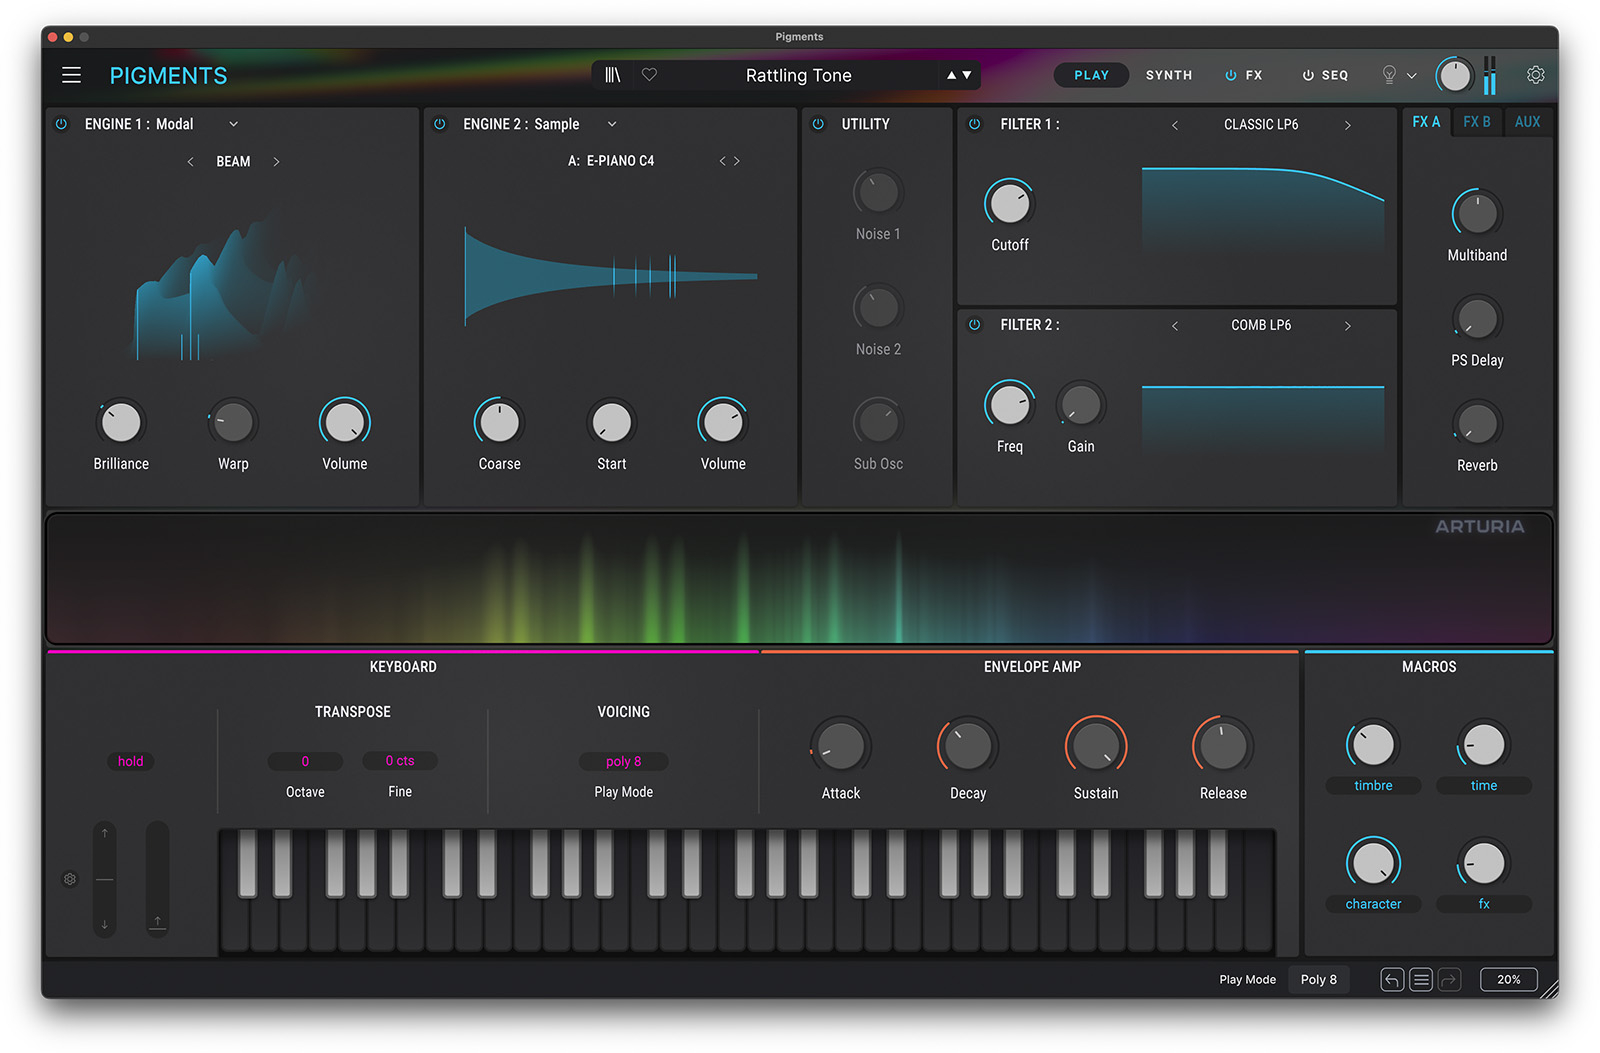Choose previous Filter 2 type
Image resolution: width=1600 pixels, height=1053 pixels.
pyautogui.click(x=1175, y=325)
